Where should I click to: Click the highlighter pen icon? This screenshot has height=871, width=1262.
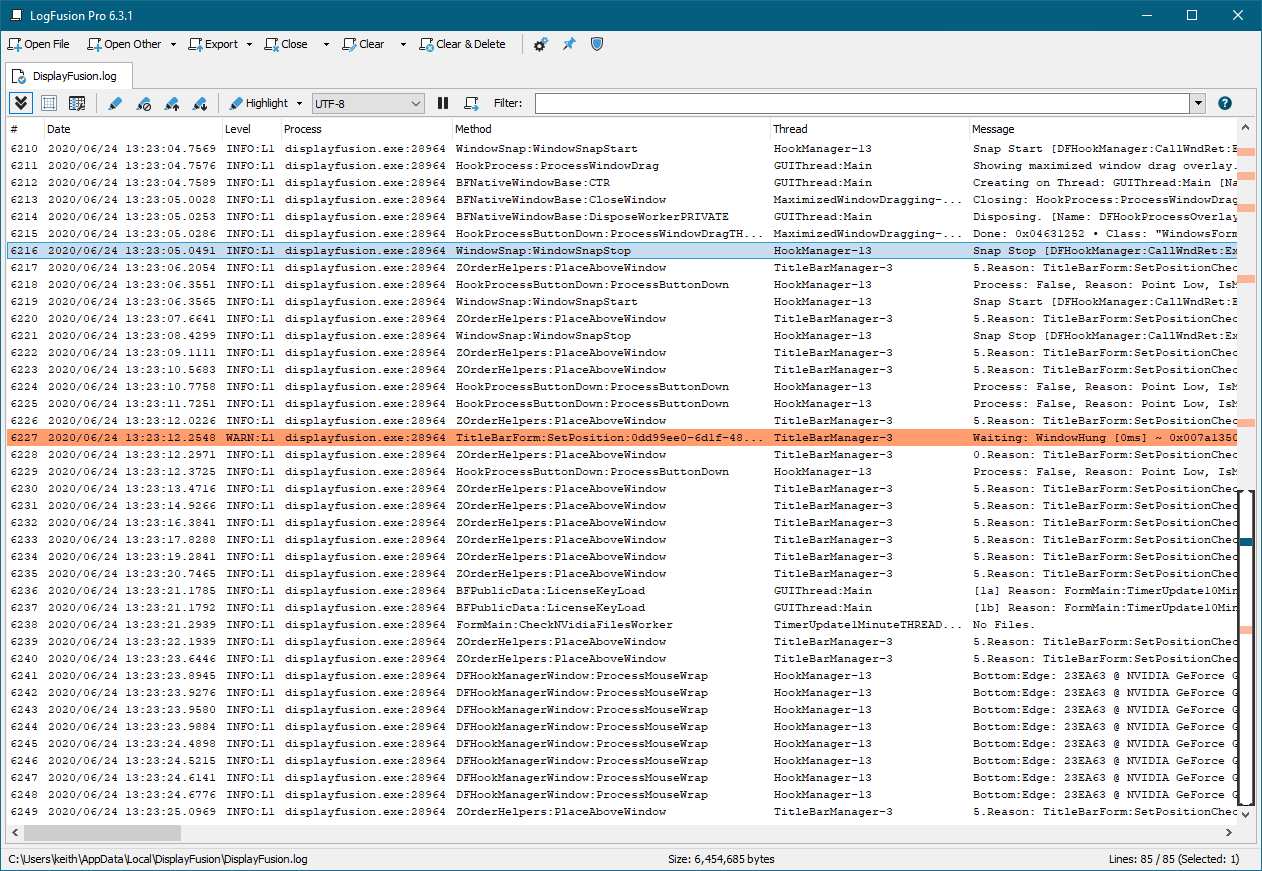[115, 103]
